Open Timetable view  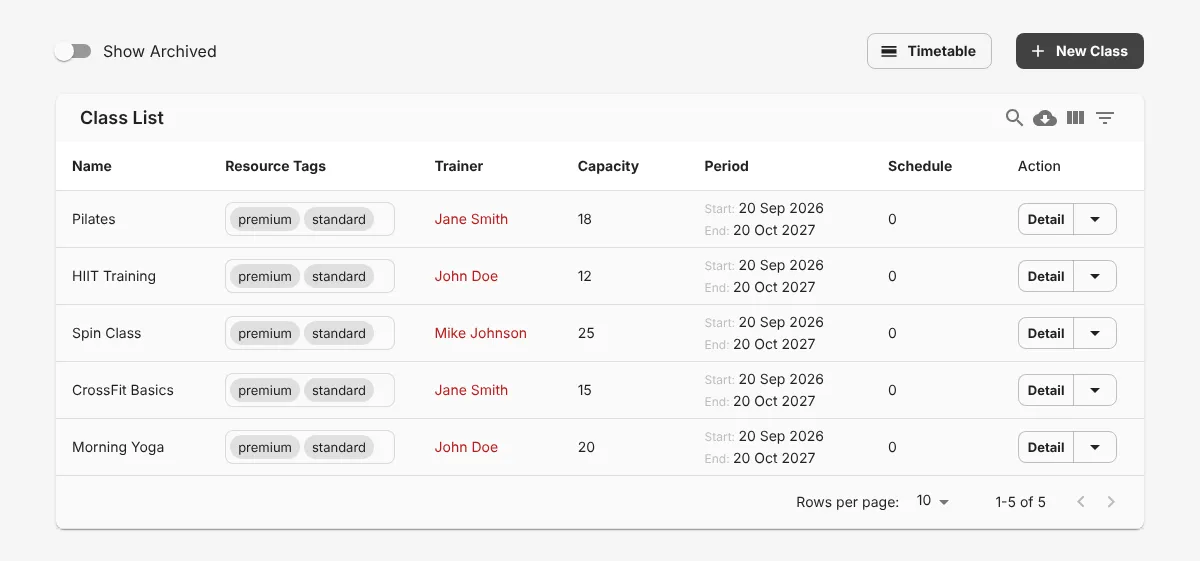[929, 51]
